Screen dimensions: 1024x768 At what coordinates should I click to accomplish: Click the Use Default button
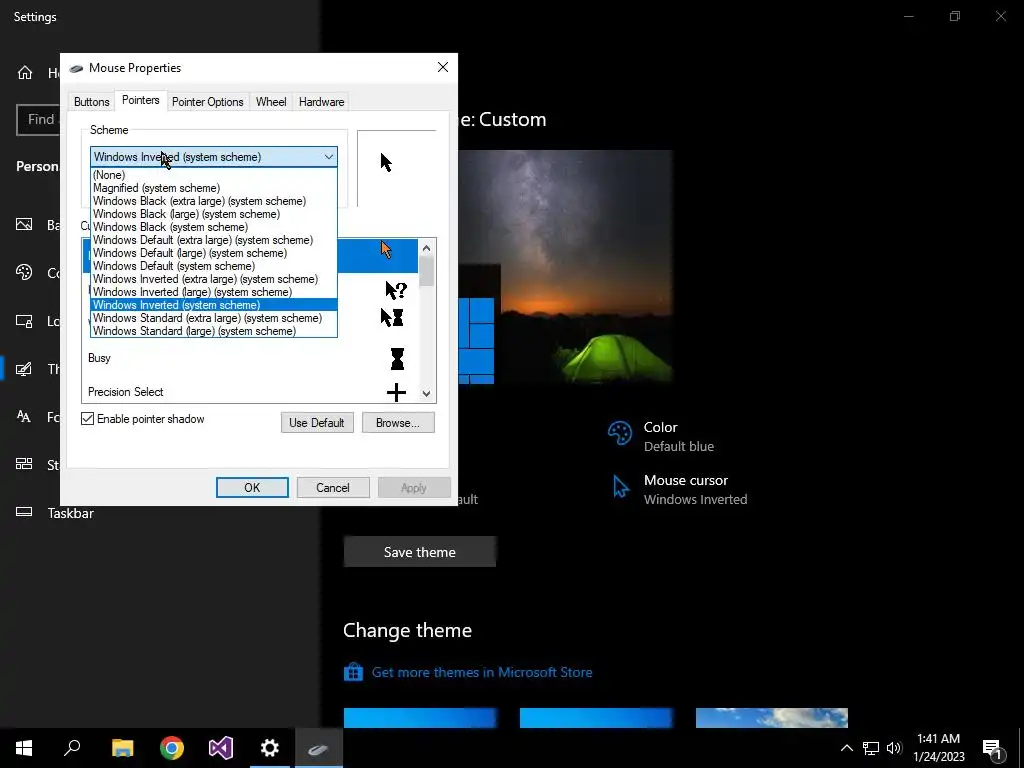[317, 423]
